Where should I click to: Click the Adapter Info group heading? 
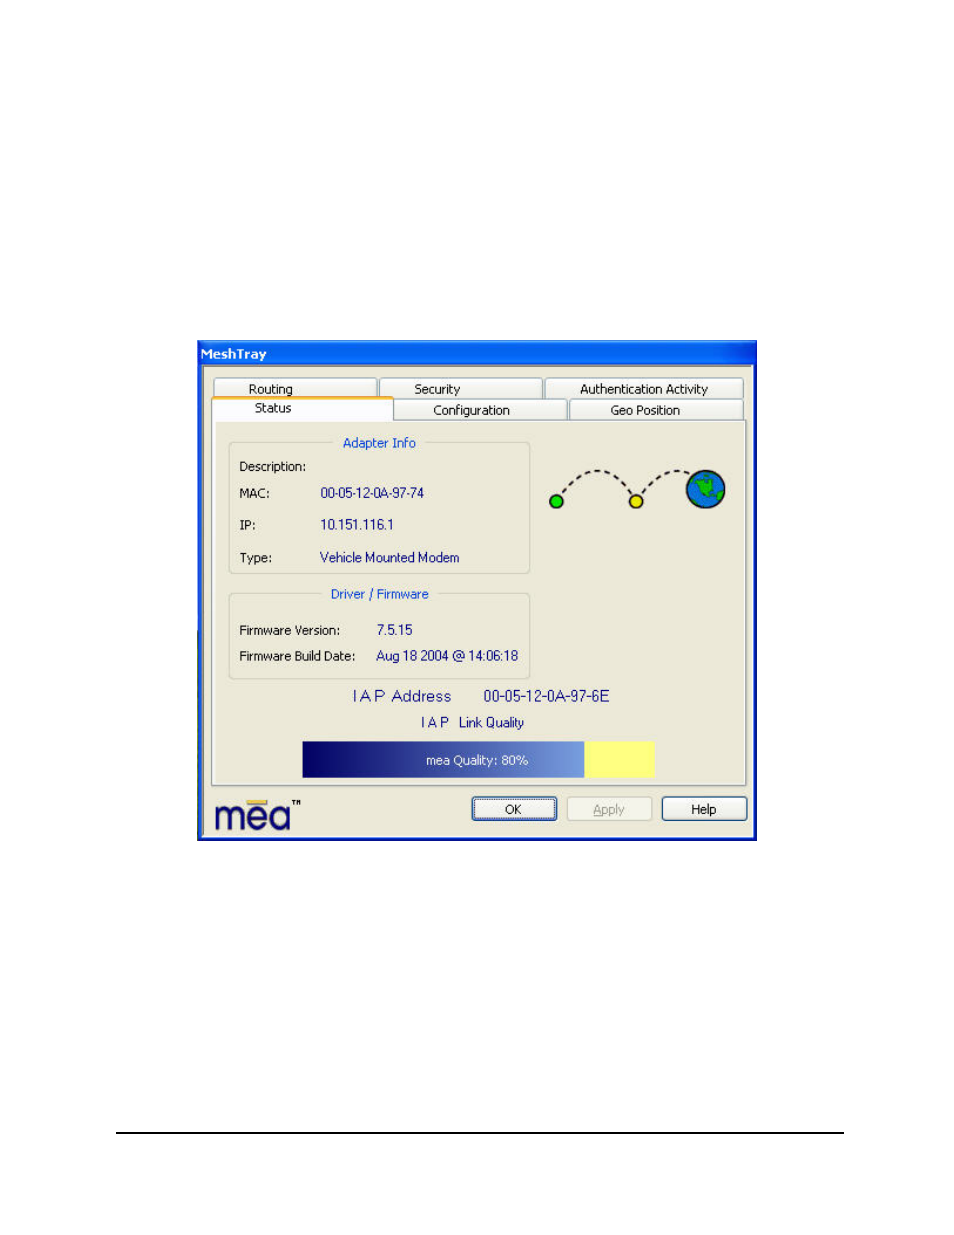pyautogui.click(x=379, y=443)
